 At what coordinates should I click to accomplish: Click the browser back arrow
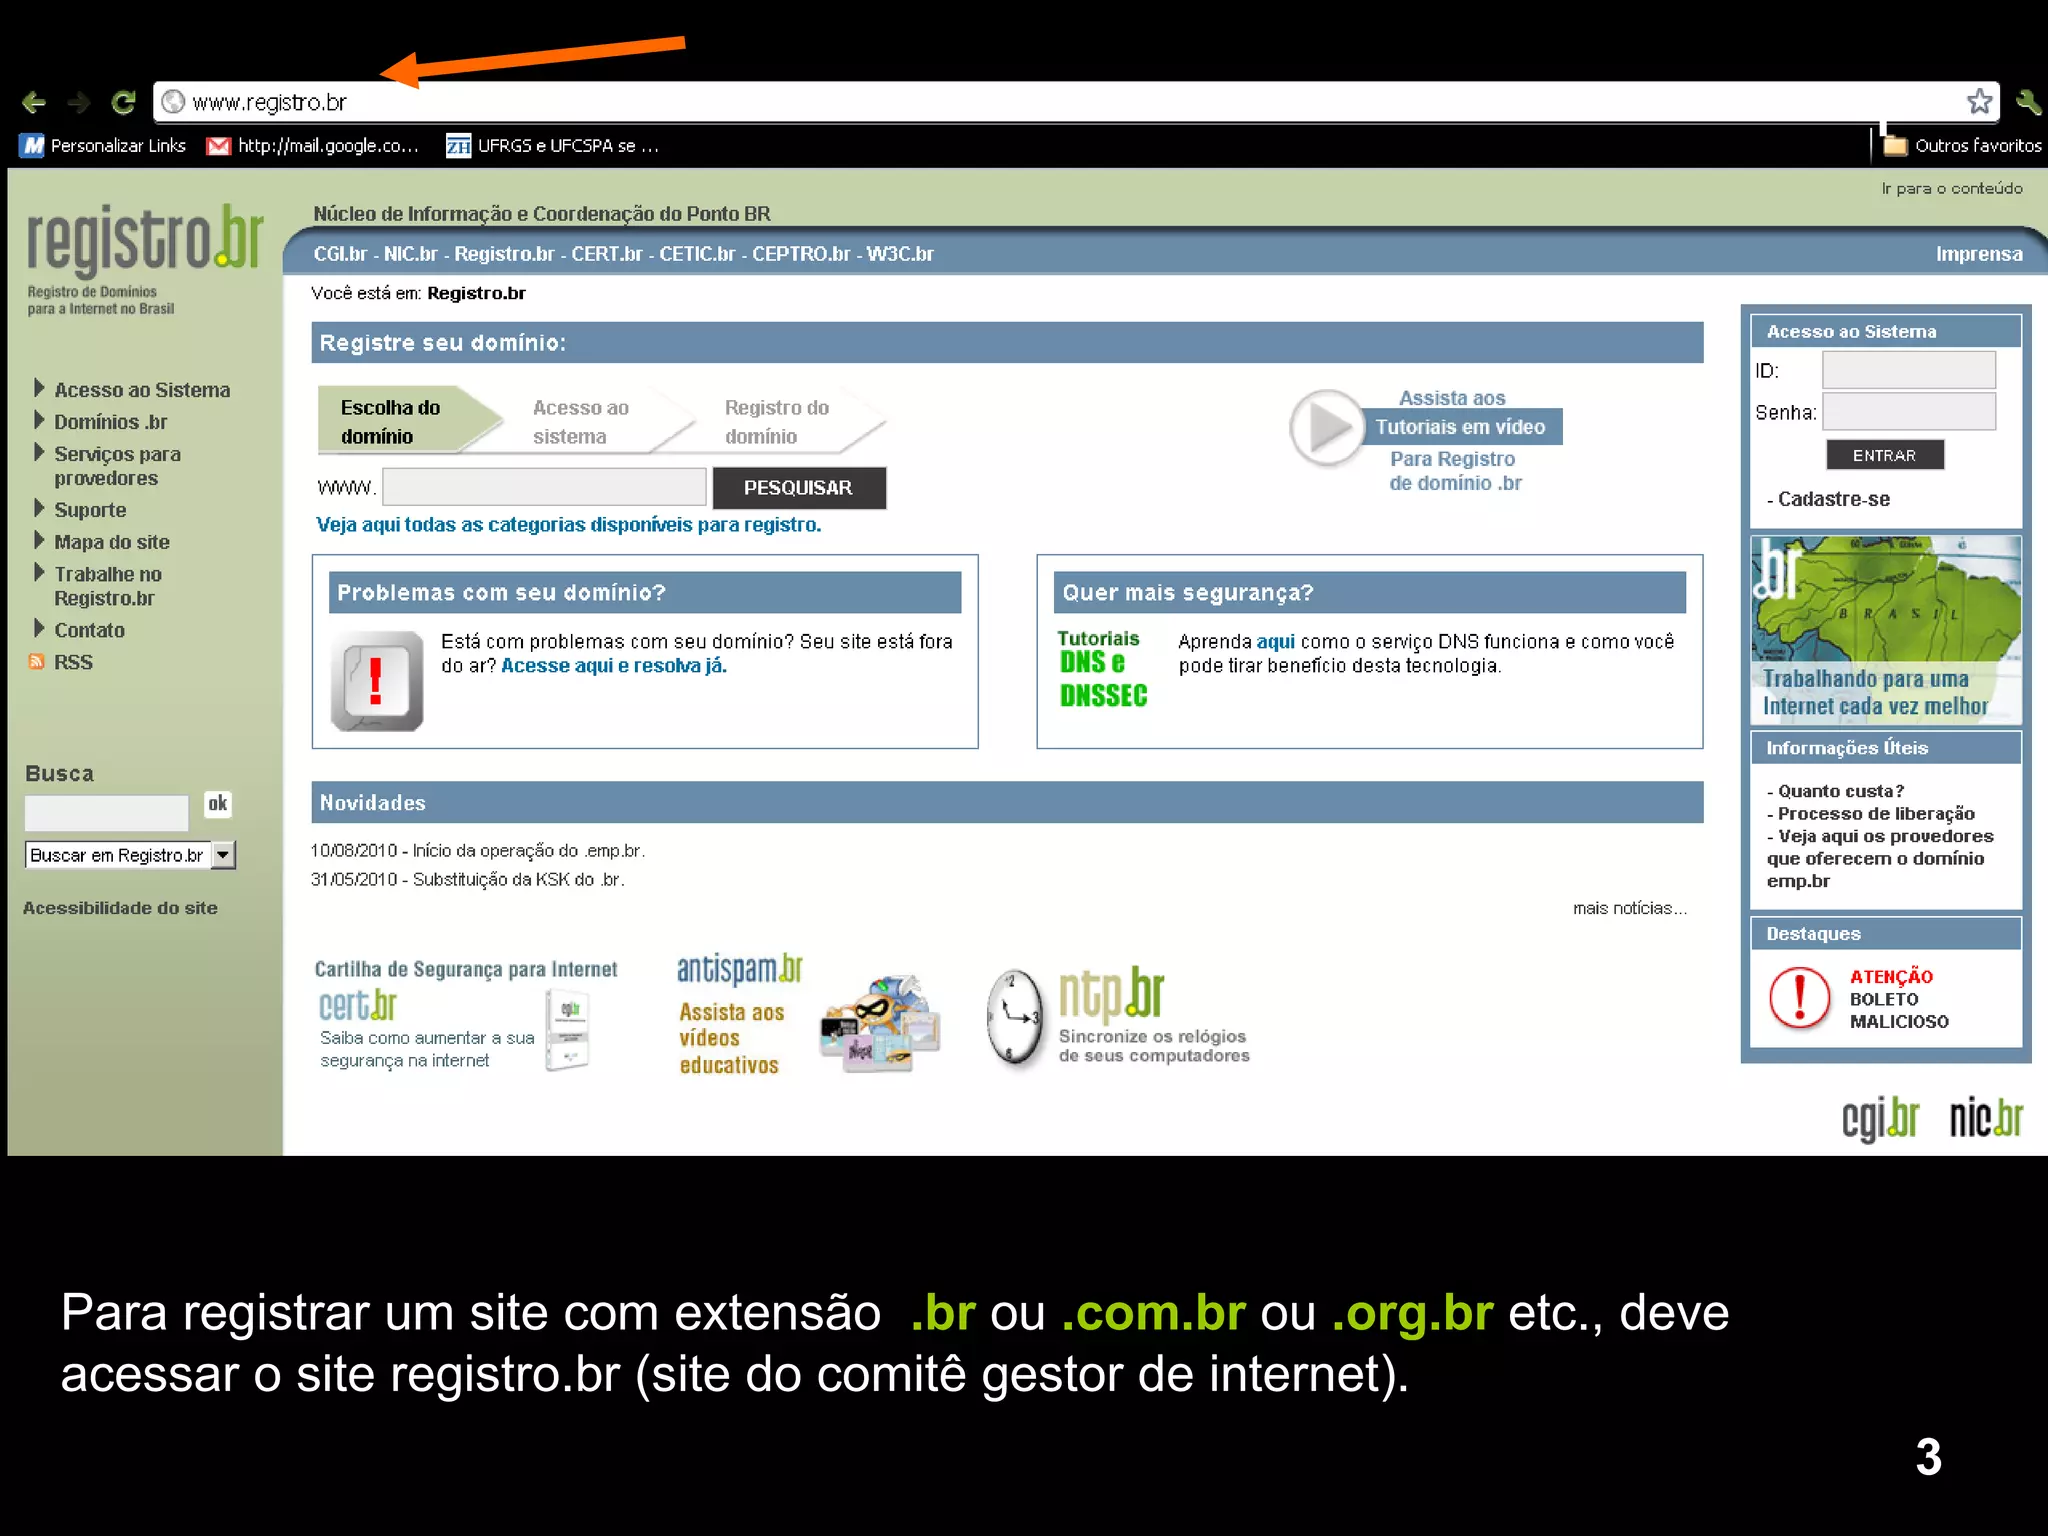[34, 102]
